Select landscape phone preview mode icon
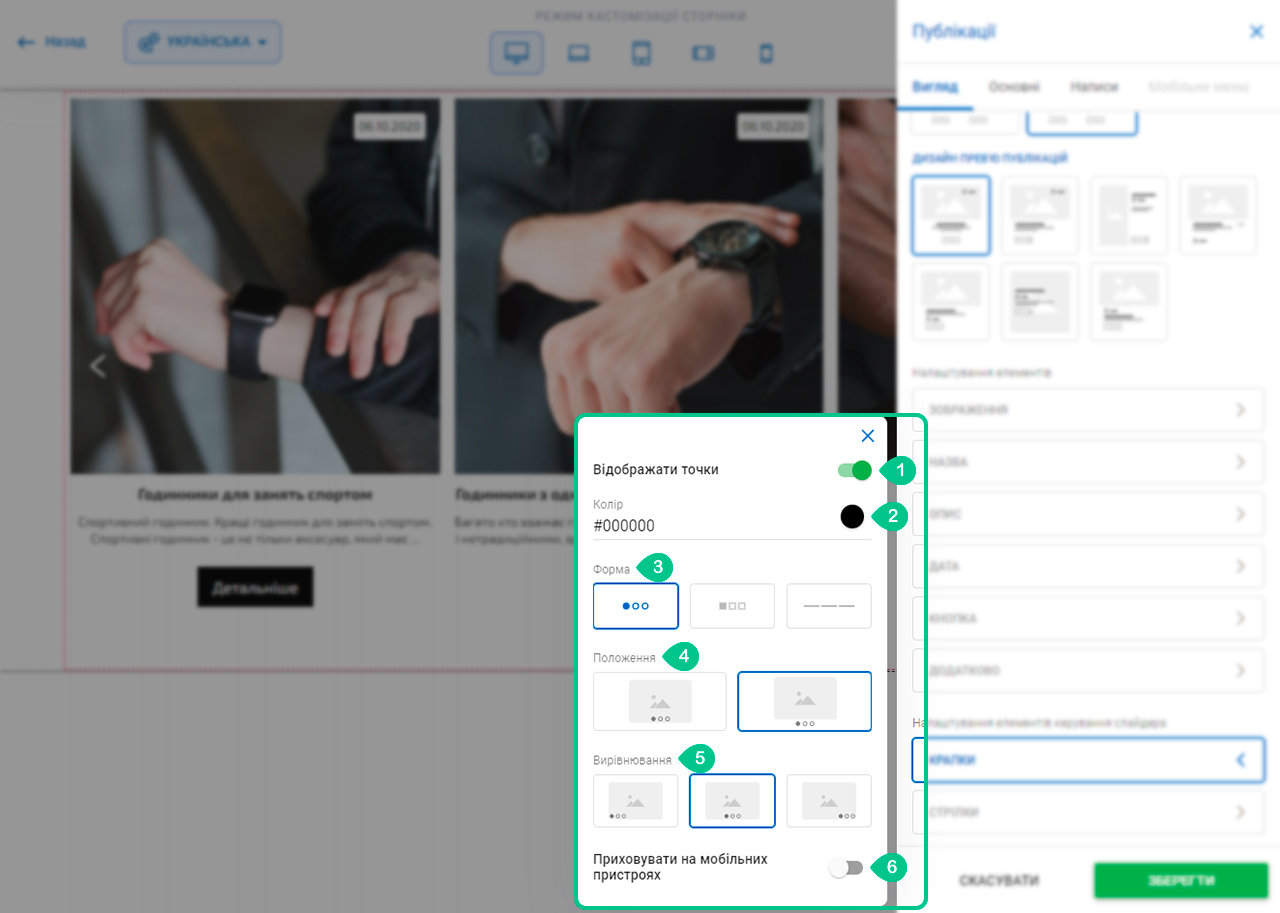The image size is (1280, 913). click(704, 53)
